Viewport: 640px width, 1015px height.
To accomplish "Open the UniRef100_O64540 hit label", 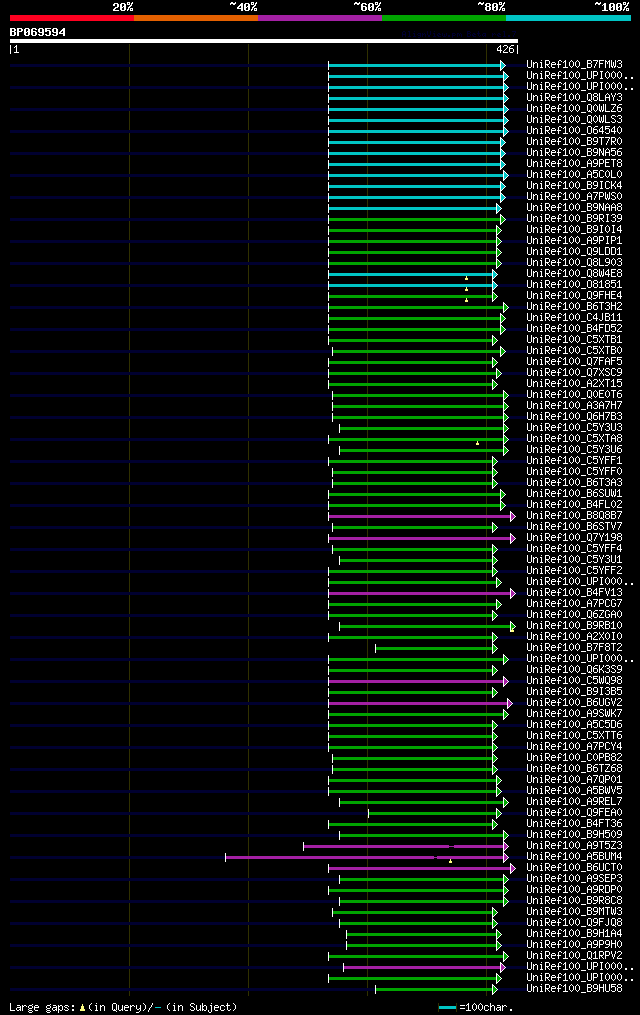I will point(574,131).
